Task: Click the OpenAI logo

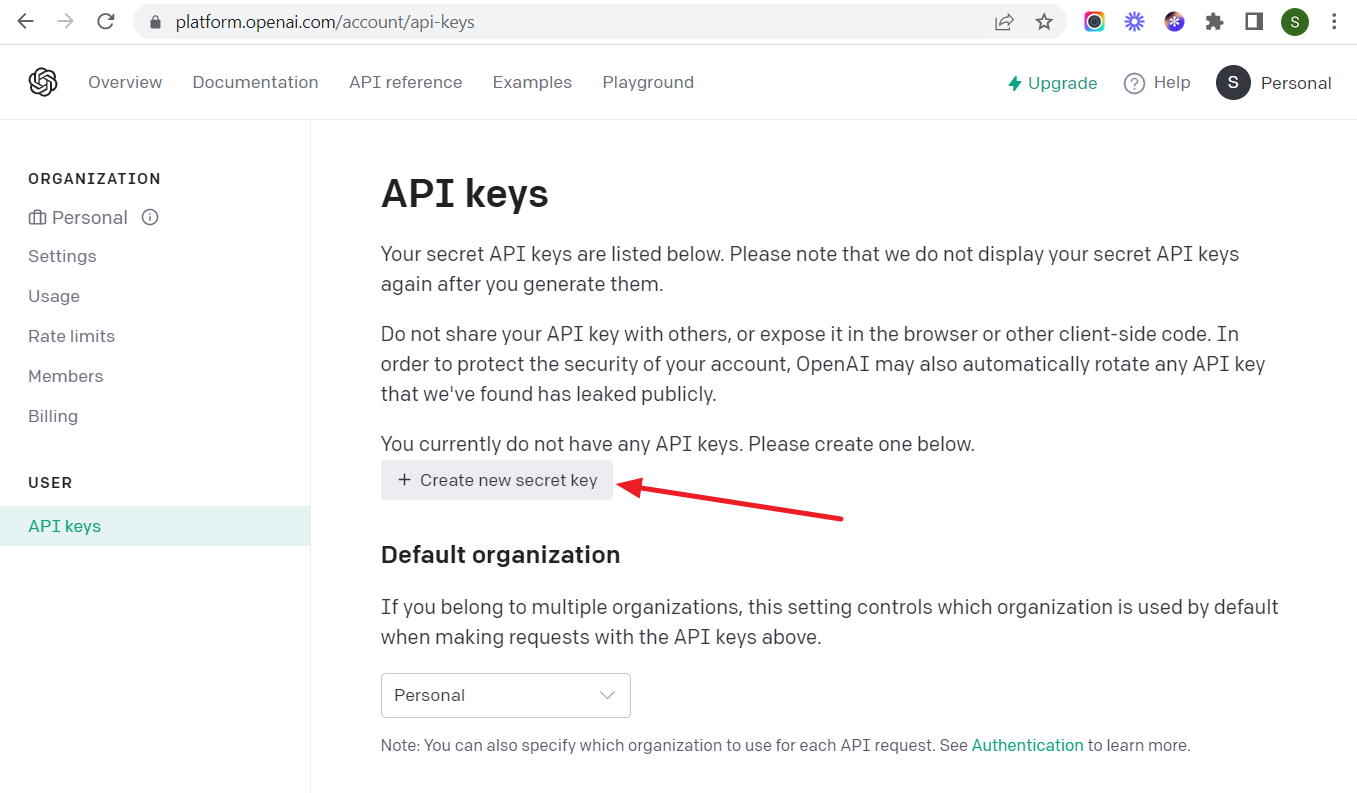Action: tap(43, 82)
